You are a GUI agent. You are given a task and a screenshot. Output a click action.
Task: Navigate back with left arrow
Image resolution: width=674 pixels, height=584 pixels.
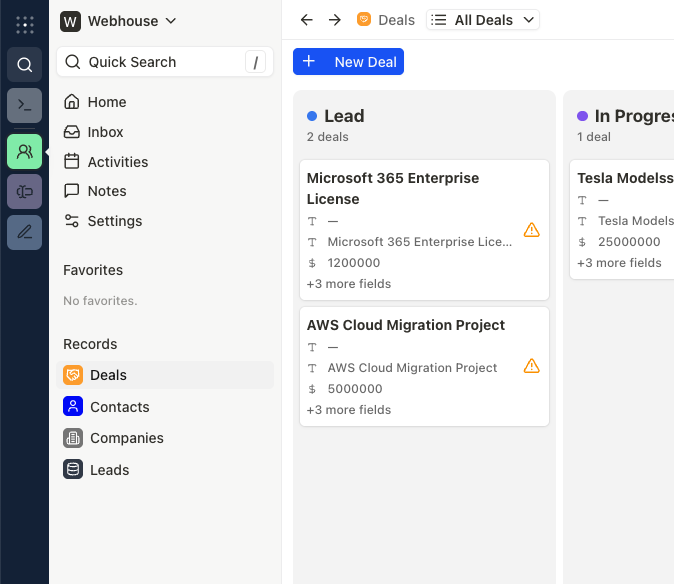(306, 20)
